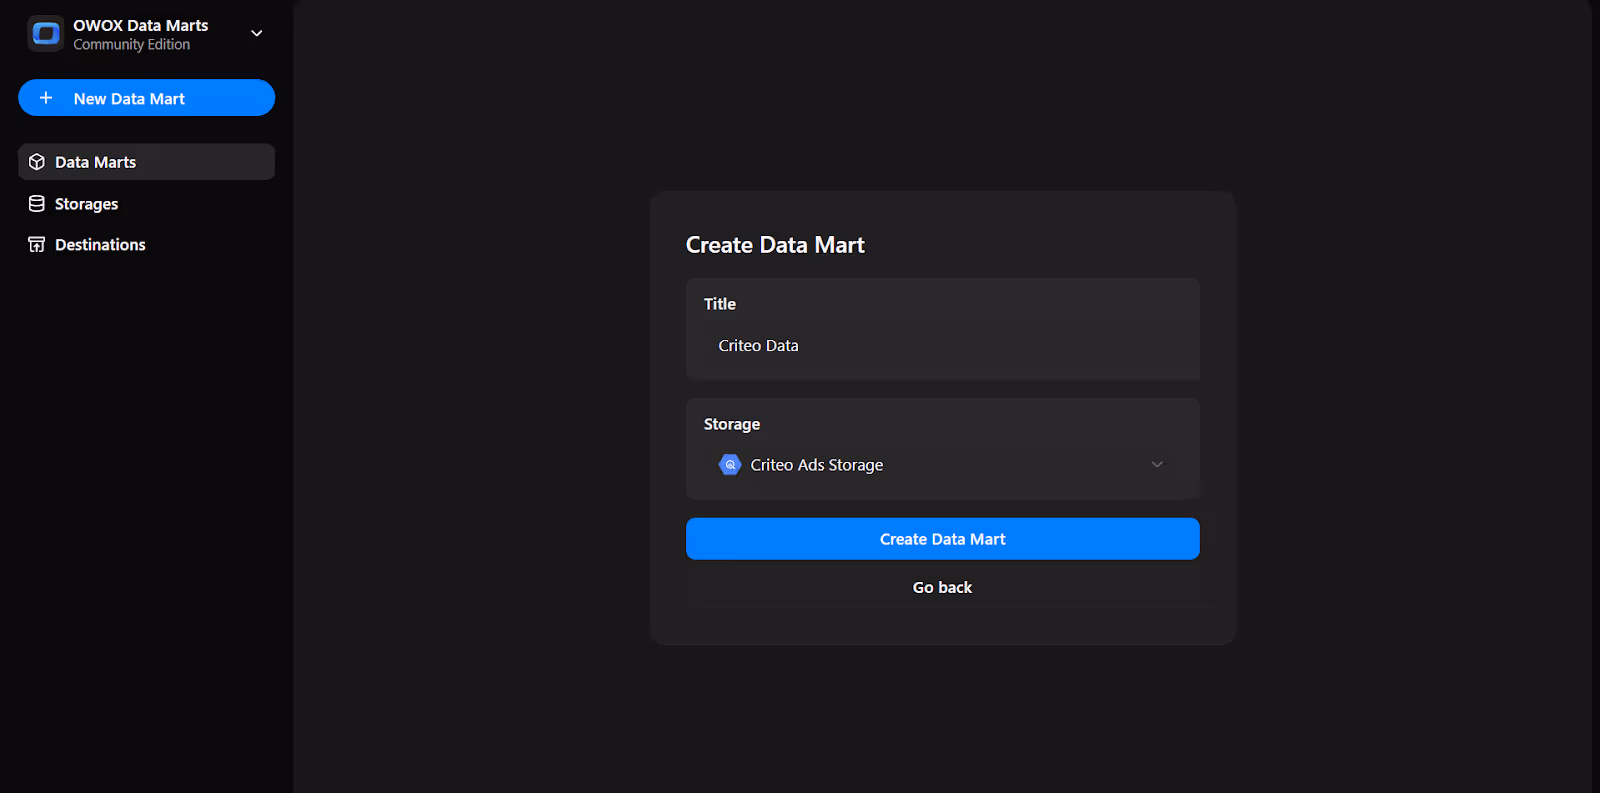1600x793 pixels.
Task: Click the Destinations icon in the sidebar
Action: tap(37, 245)
